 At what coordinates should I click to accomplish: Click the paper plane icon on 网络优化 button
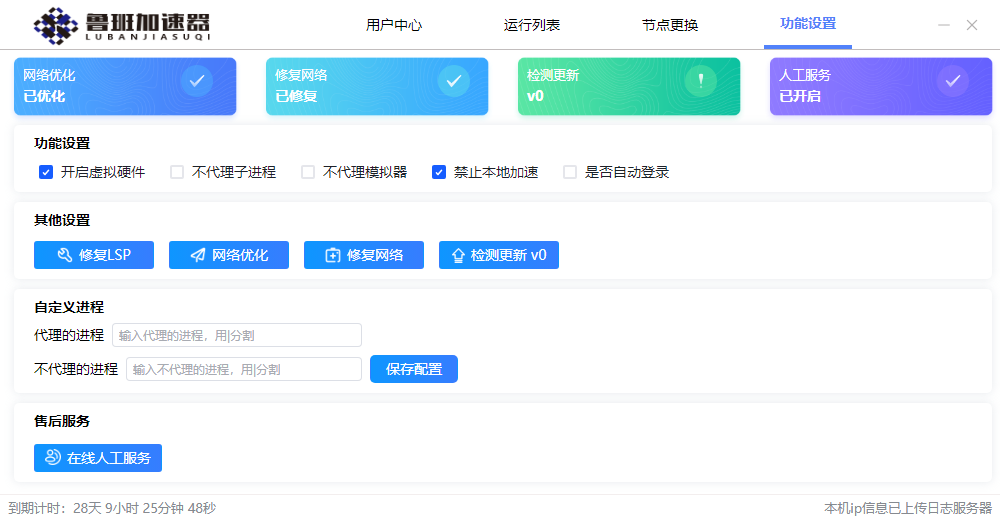(x=198, y=255)
